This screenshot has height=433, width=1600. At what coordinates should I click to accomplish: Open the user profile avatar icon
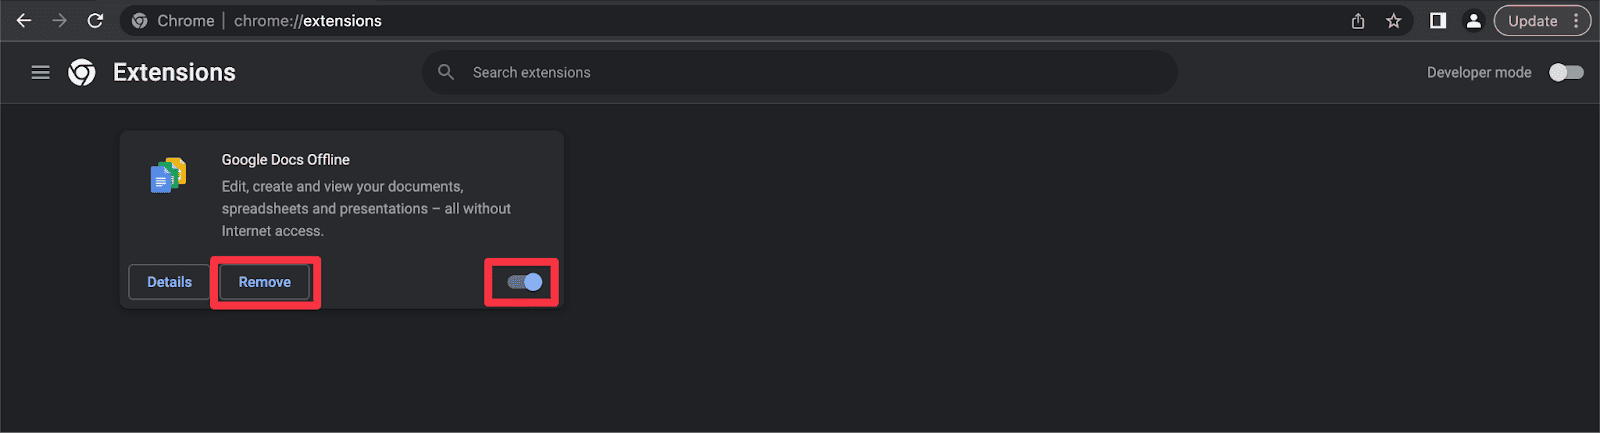[1473, 20]
